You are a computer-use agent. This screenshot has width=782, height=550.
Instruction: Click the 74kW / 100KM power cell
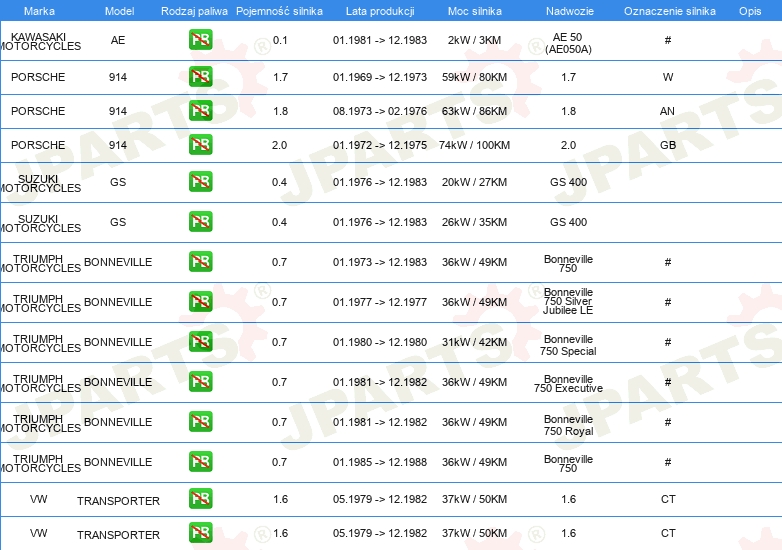(474, 145)
